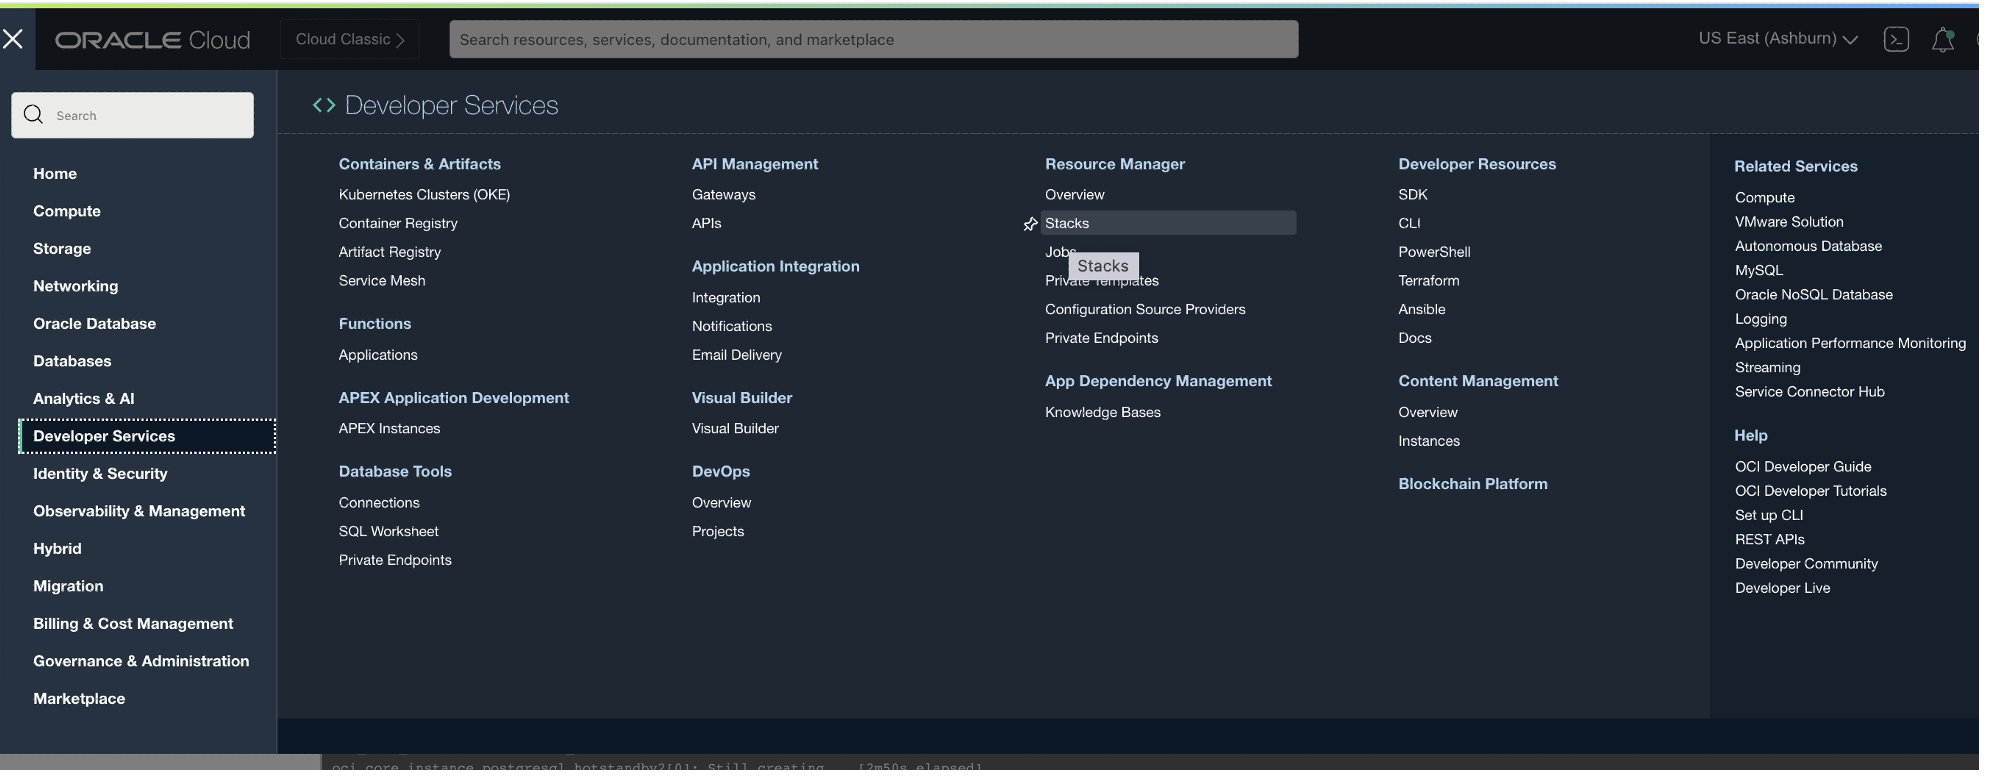
Task: Open Gateways under API Management
Action: click(724, 195)
